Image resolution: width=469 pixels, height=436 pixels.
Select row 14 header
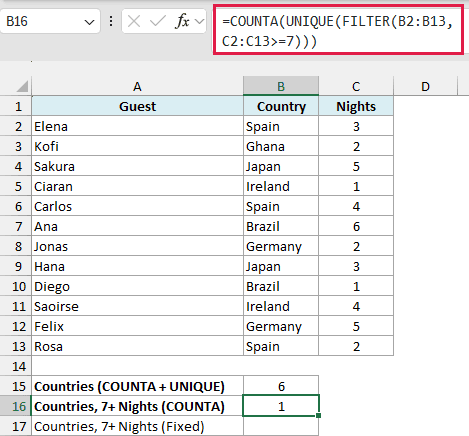(x=16, y=366)
